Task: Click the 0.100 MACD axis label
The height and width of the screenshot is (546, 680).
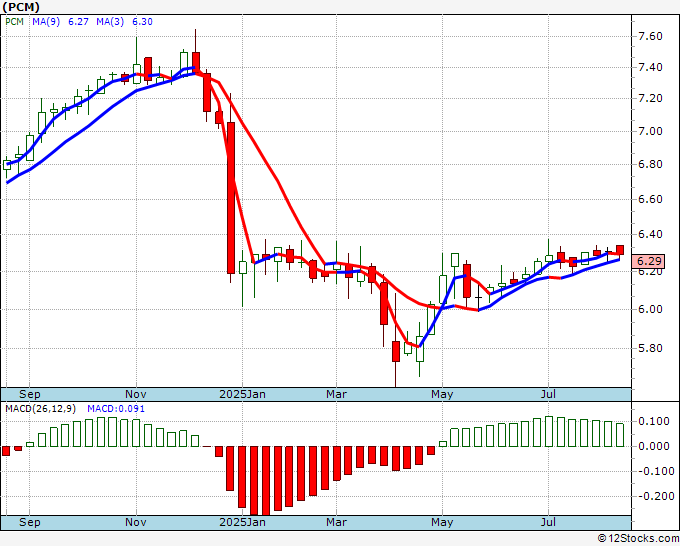Action: [654, 421]
